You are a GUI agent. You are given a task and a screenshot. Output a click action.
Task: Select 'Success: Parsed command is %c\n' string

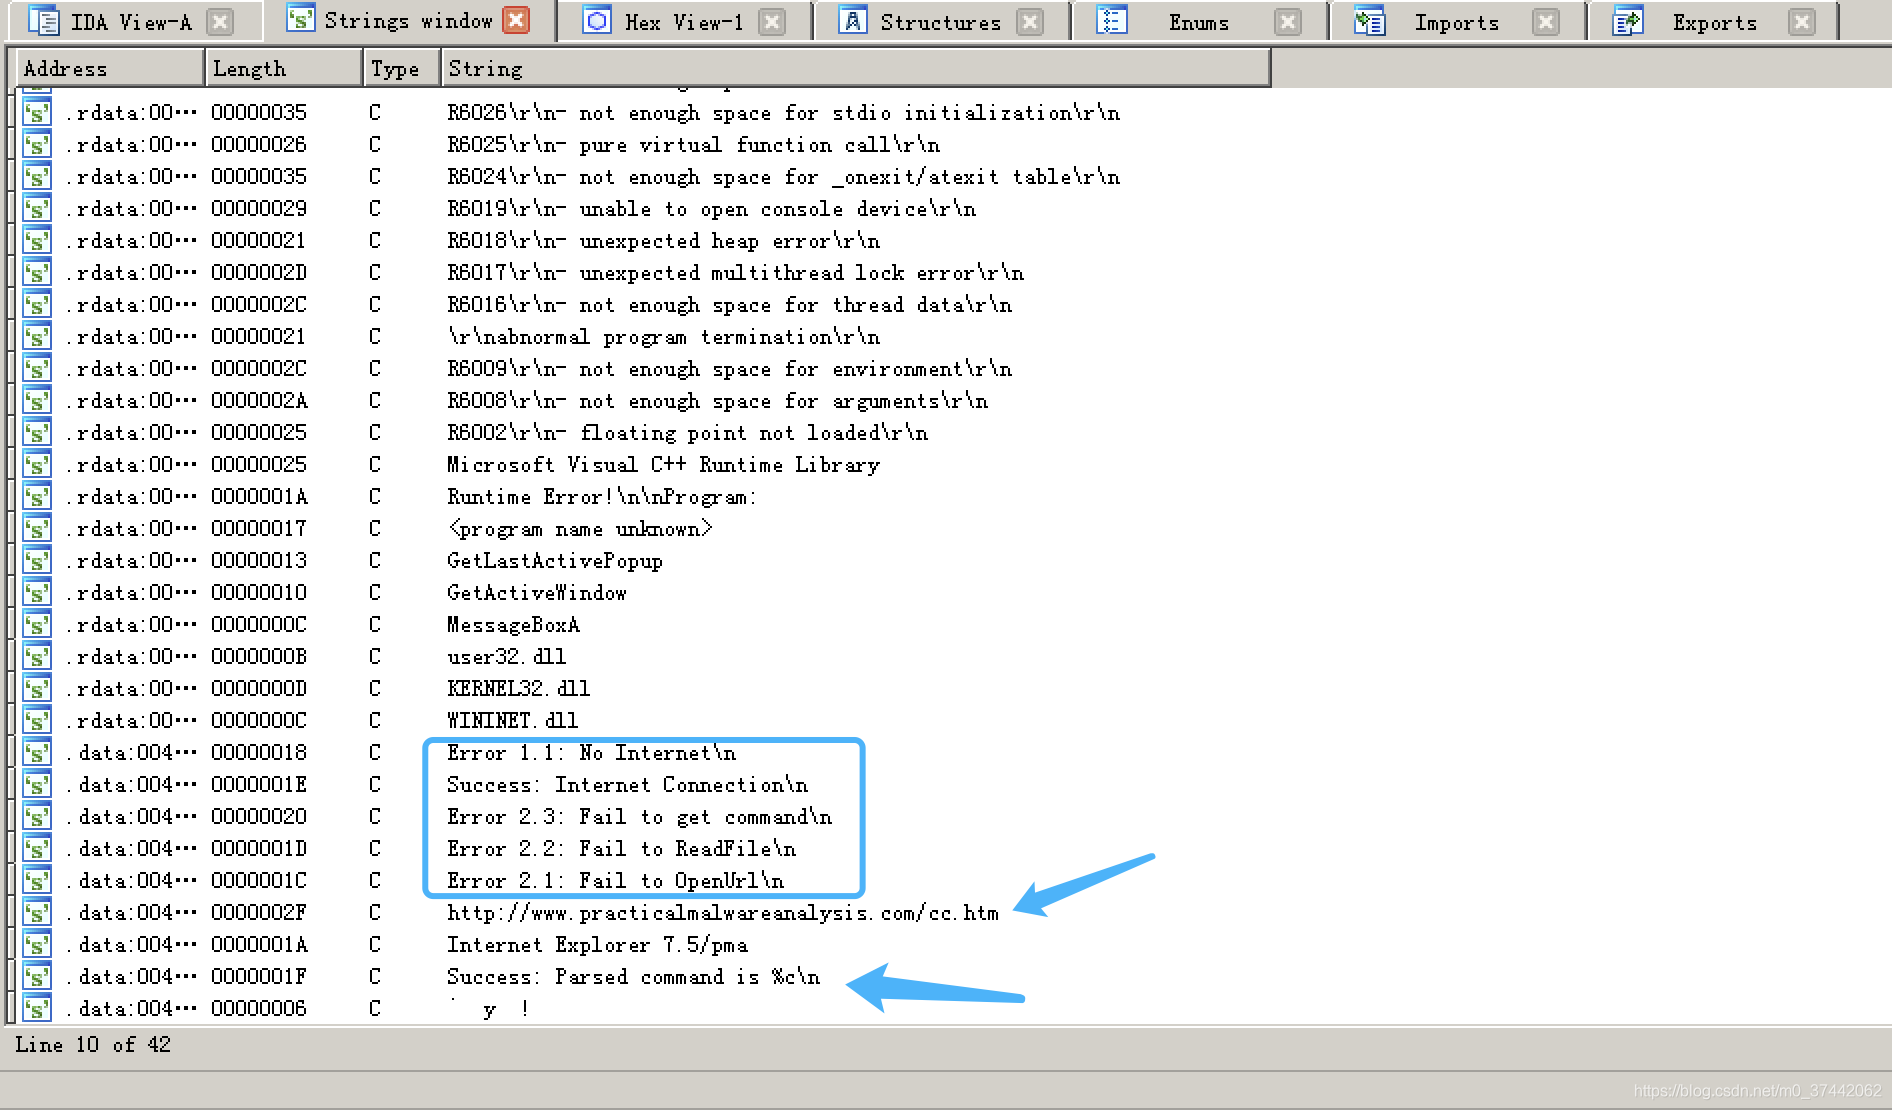point(633,977)
